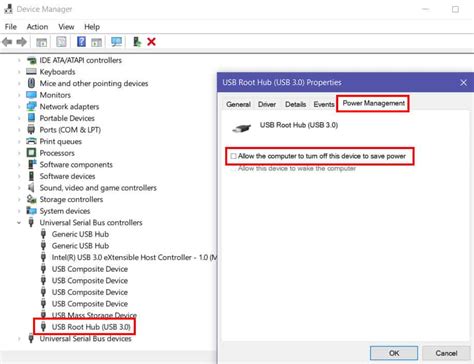
Task: Click the Software components icon
Action: [32, 164]
